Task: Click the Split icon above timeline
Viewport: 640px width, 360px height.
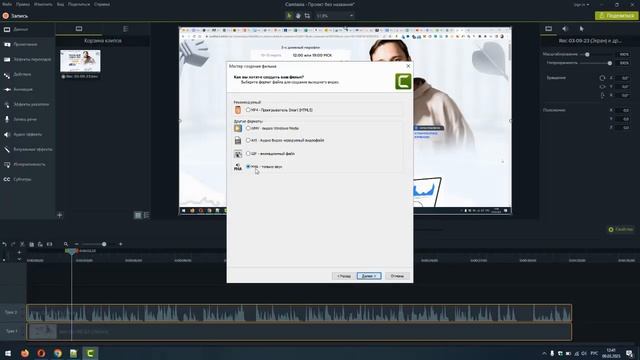Action: point(49,244)
